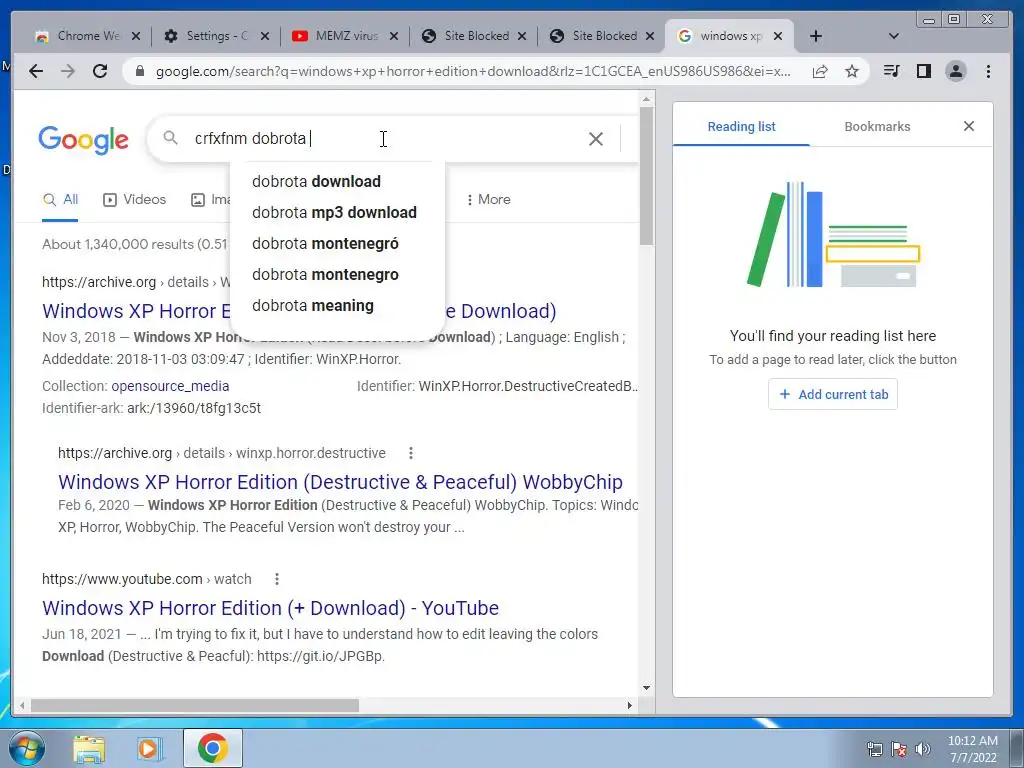The width and height of the screenshot is (1024, 768).
Task: Open the opensource_media collection link
Action: tap(170, 386)
